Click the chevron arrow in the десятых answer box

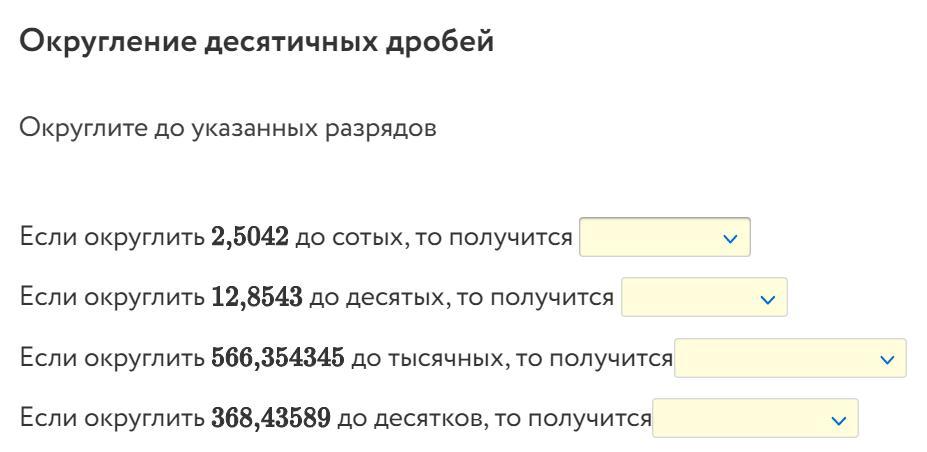point(768,298)
